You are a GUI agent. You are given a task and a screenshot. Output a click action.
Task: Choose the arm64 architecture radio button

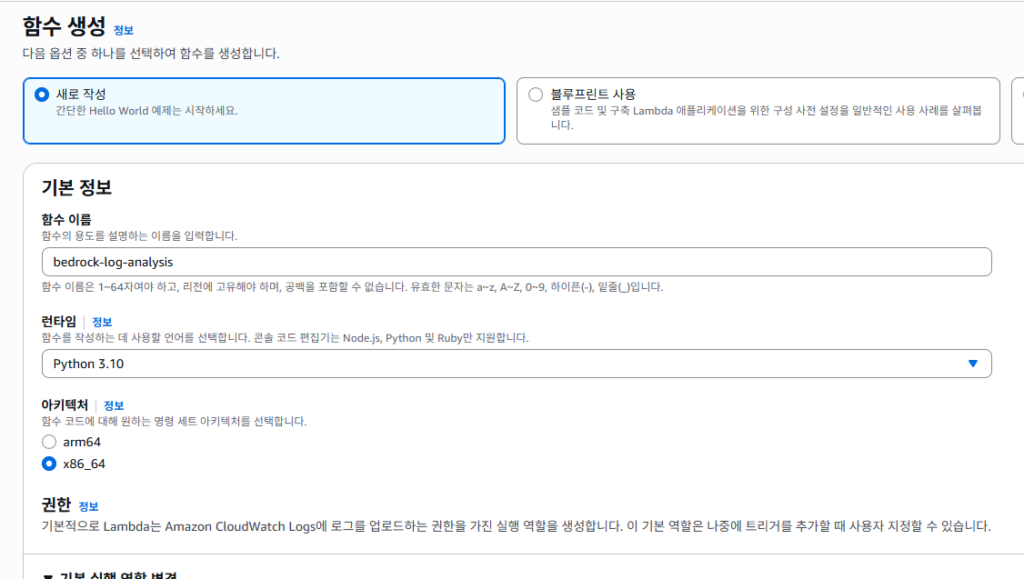click(x=49, y=442)
